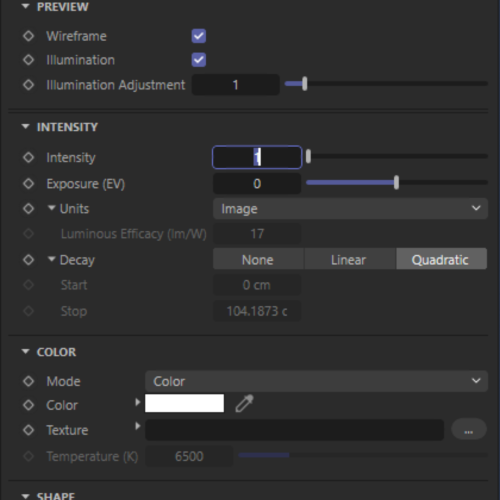500x500 pixels.
Task: Click the keyframe diamond next to Wireframe
Action: point(28,36)
